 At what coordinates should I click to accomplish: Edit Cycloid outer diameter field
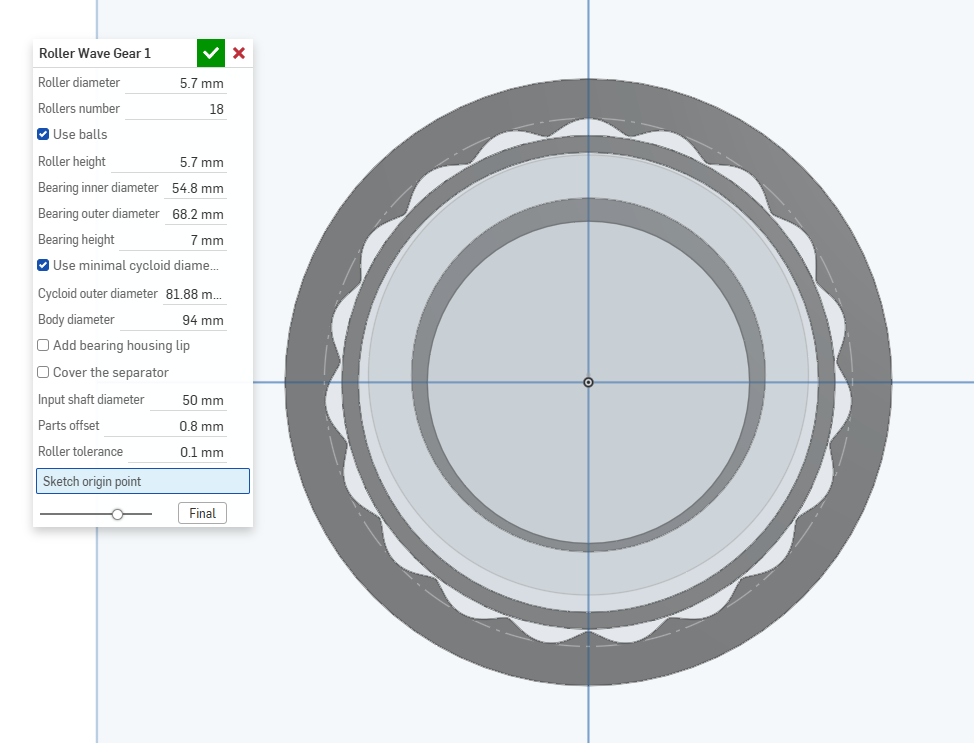tap(194, 294)
